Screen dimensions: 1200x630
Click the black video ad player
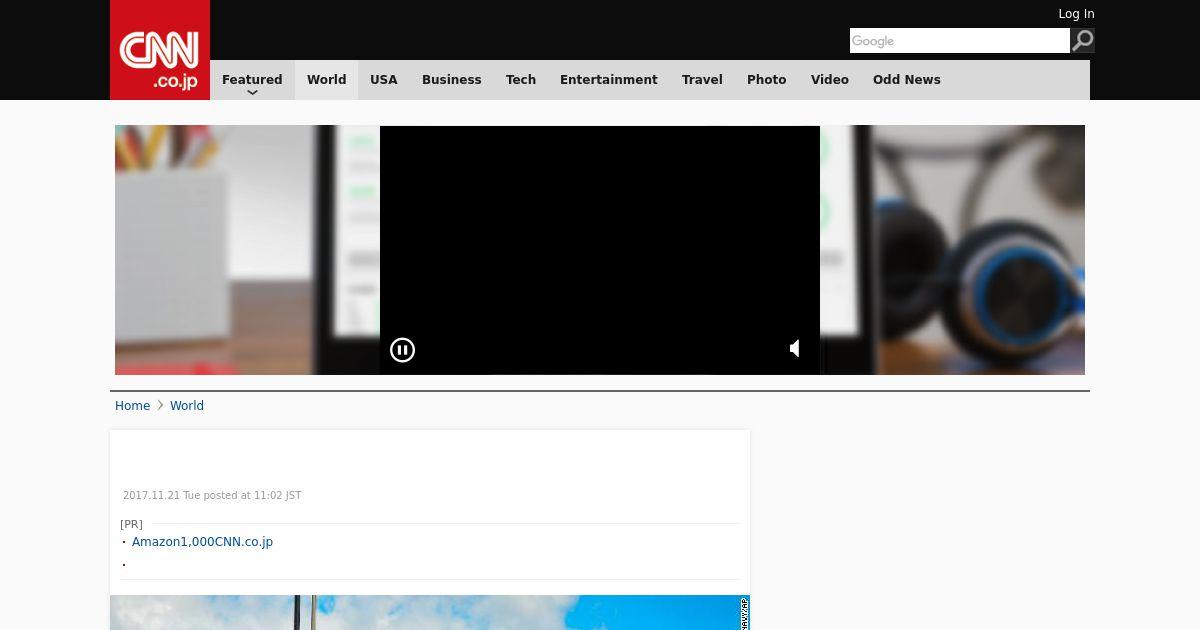tap(600, 250)
